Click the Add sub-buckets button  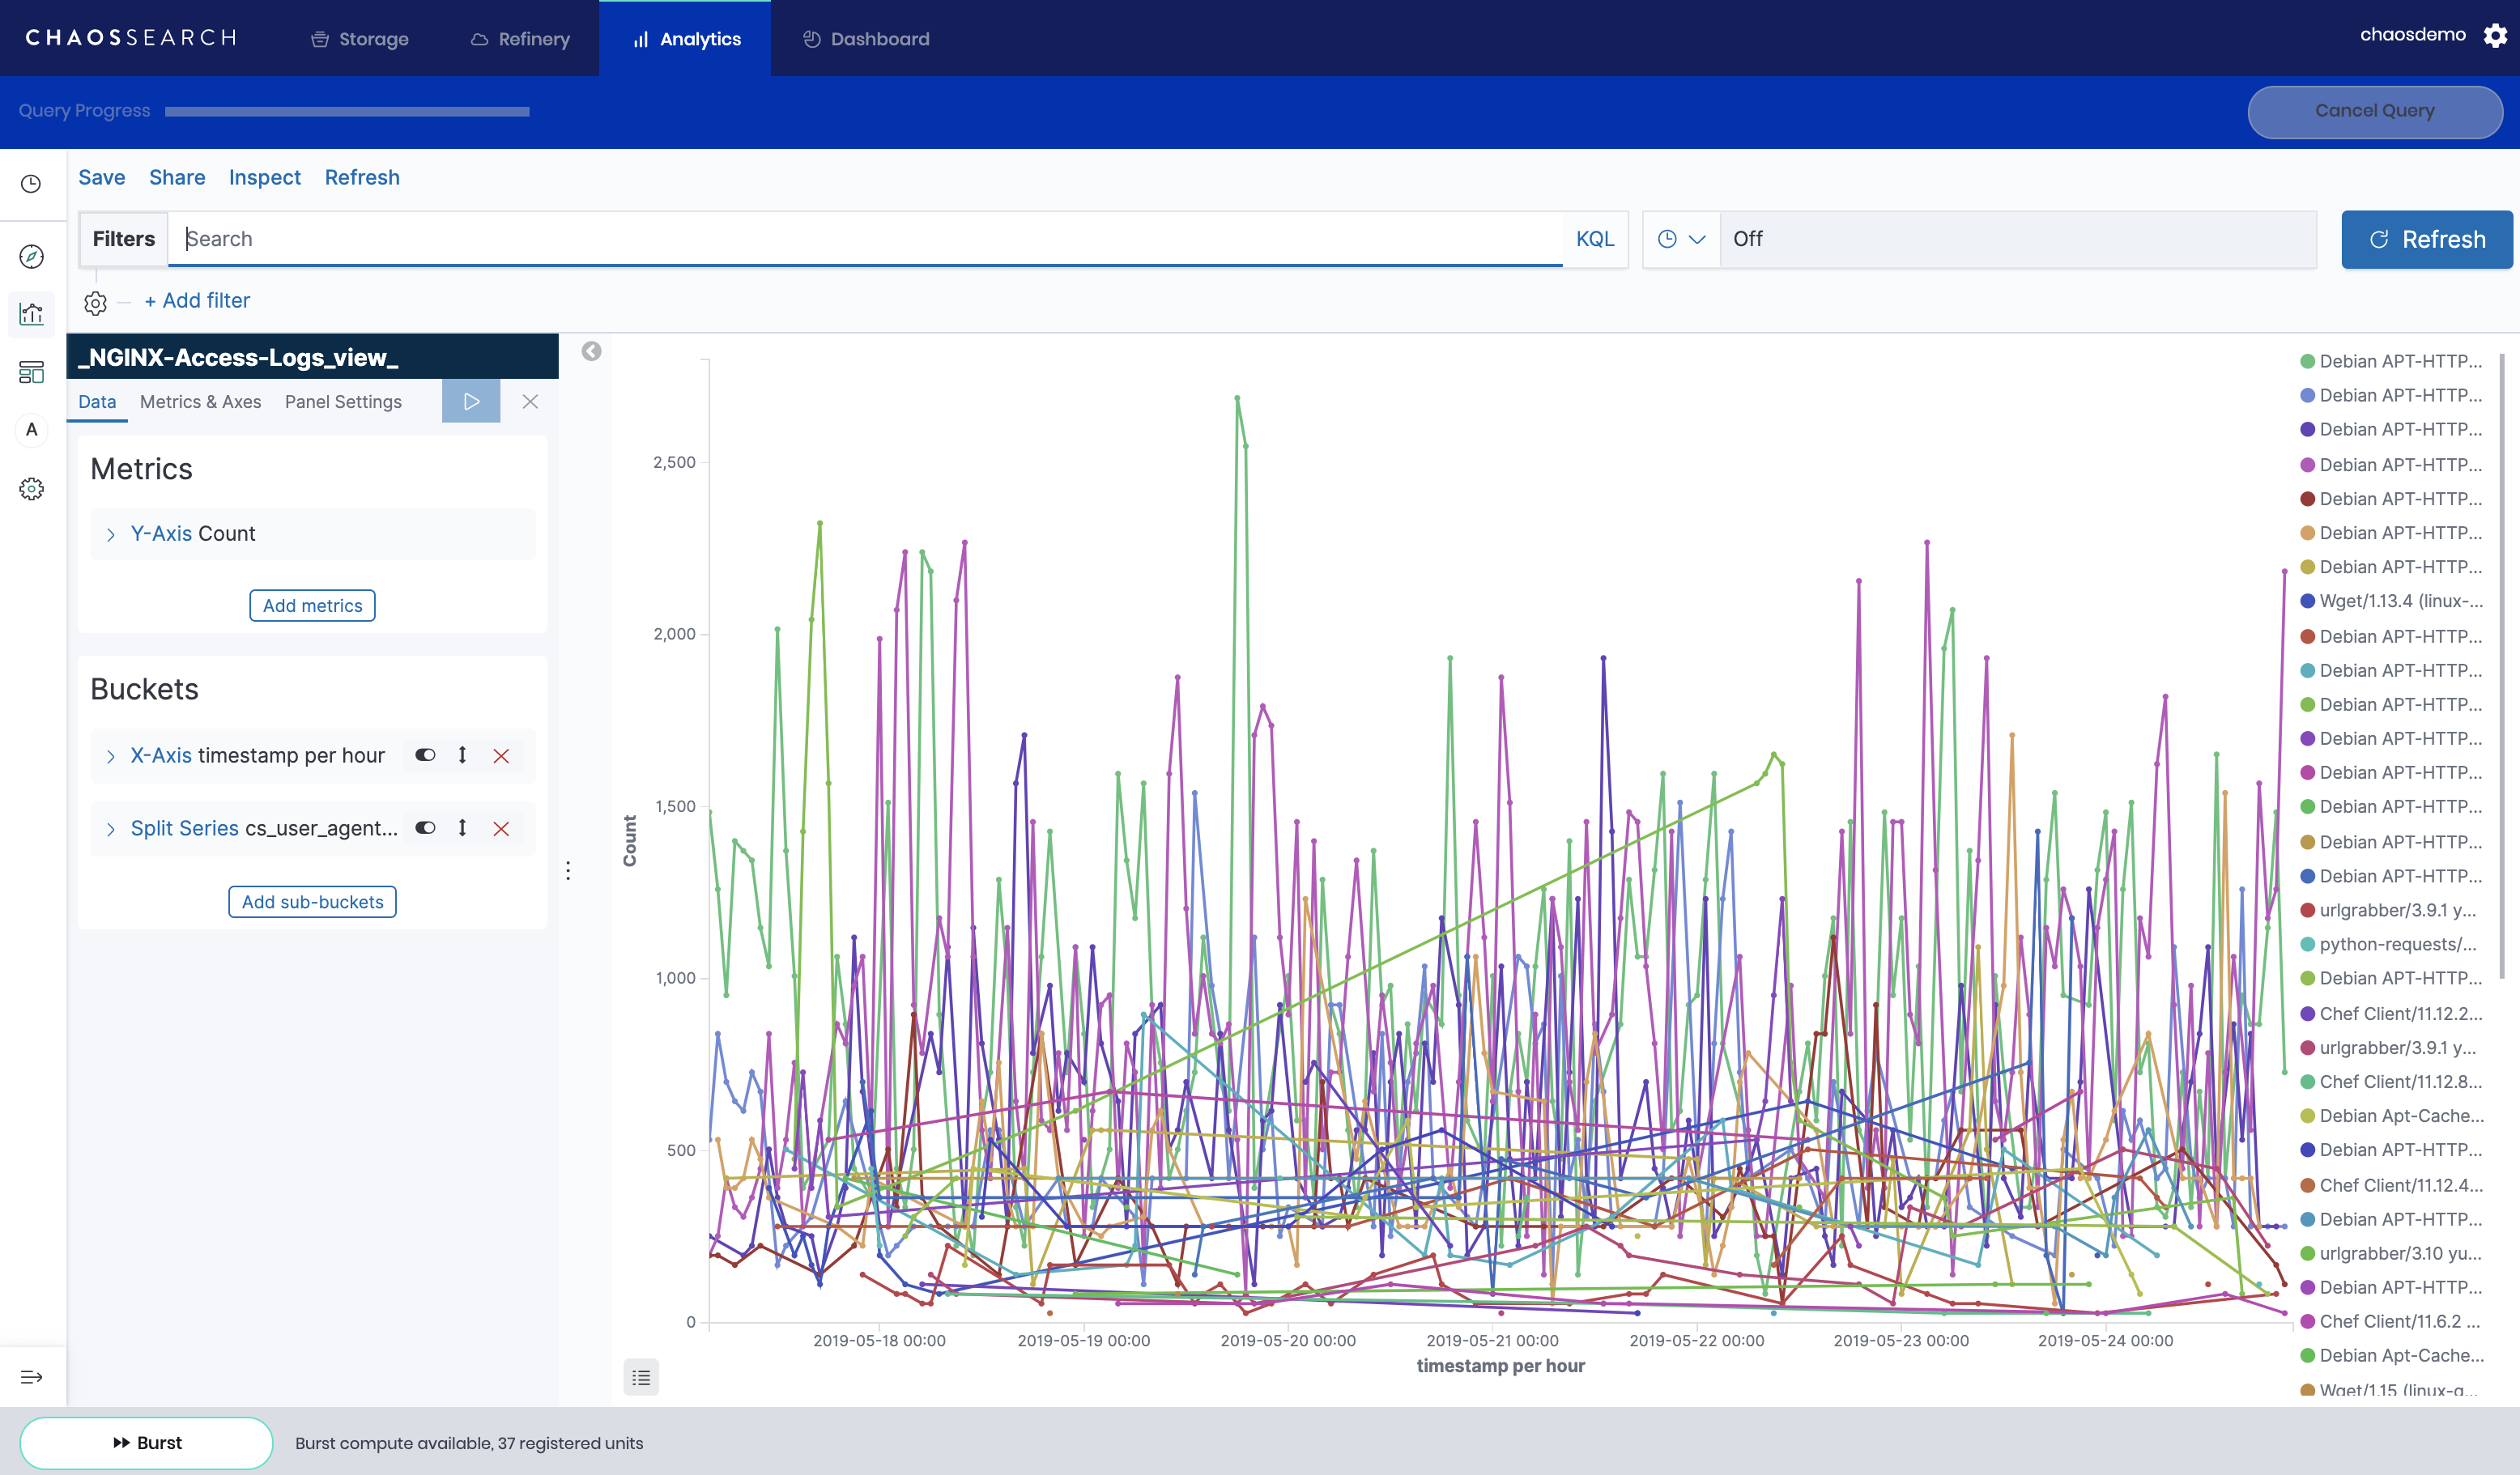[312, 902]
